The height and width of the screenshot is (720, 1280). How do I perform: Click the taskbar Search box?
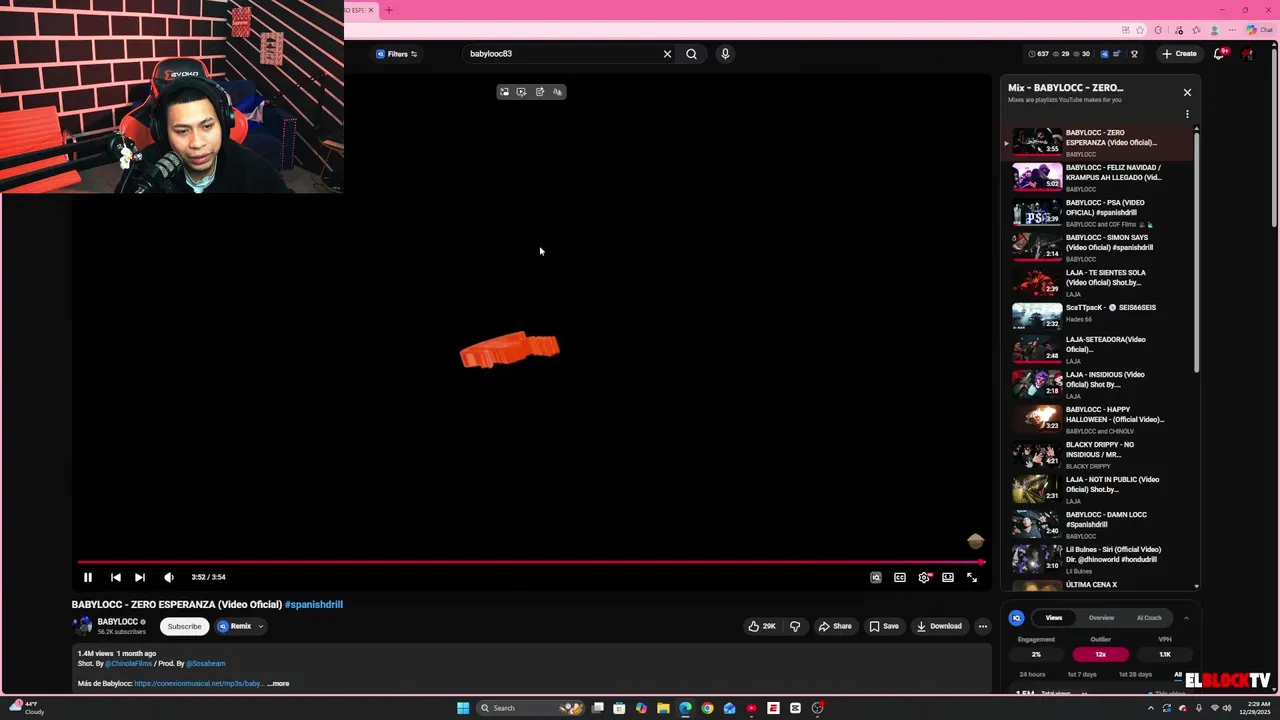click(530, 708)
